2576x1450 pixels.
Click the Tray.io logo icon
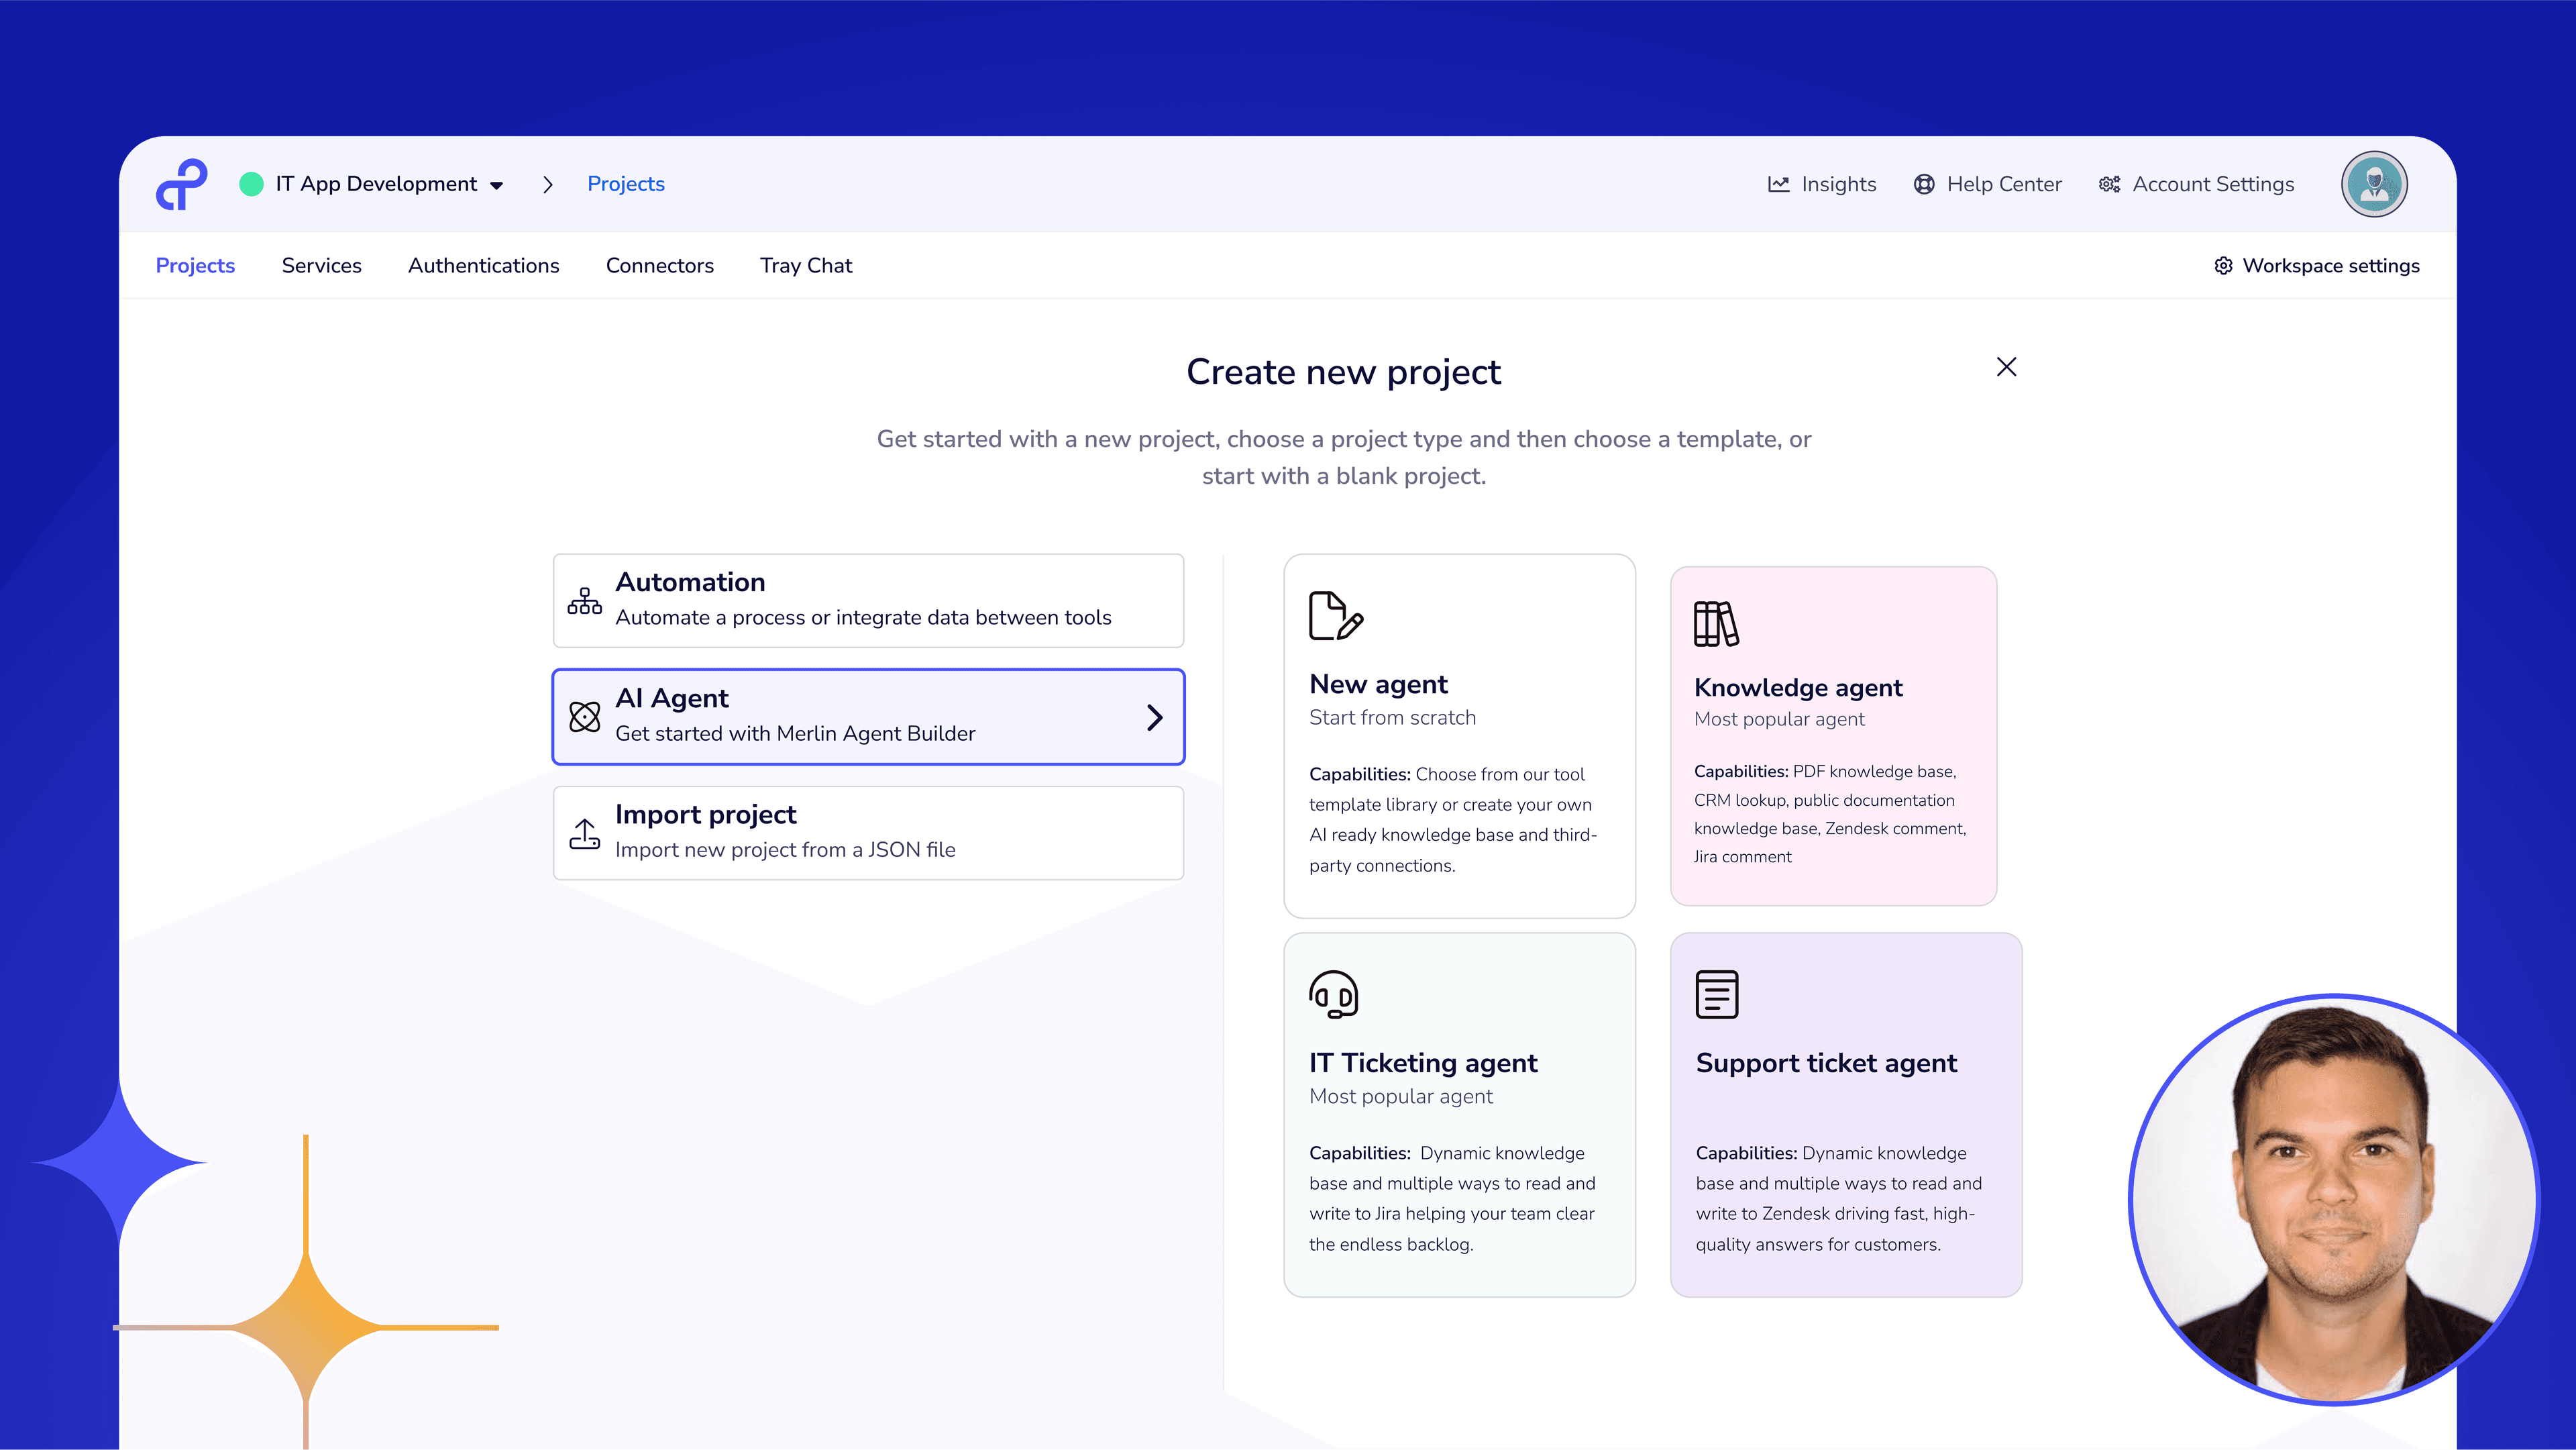pos(181,185)
